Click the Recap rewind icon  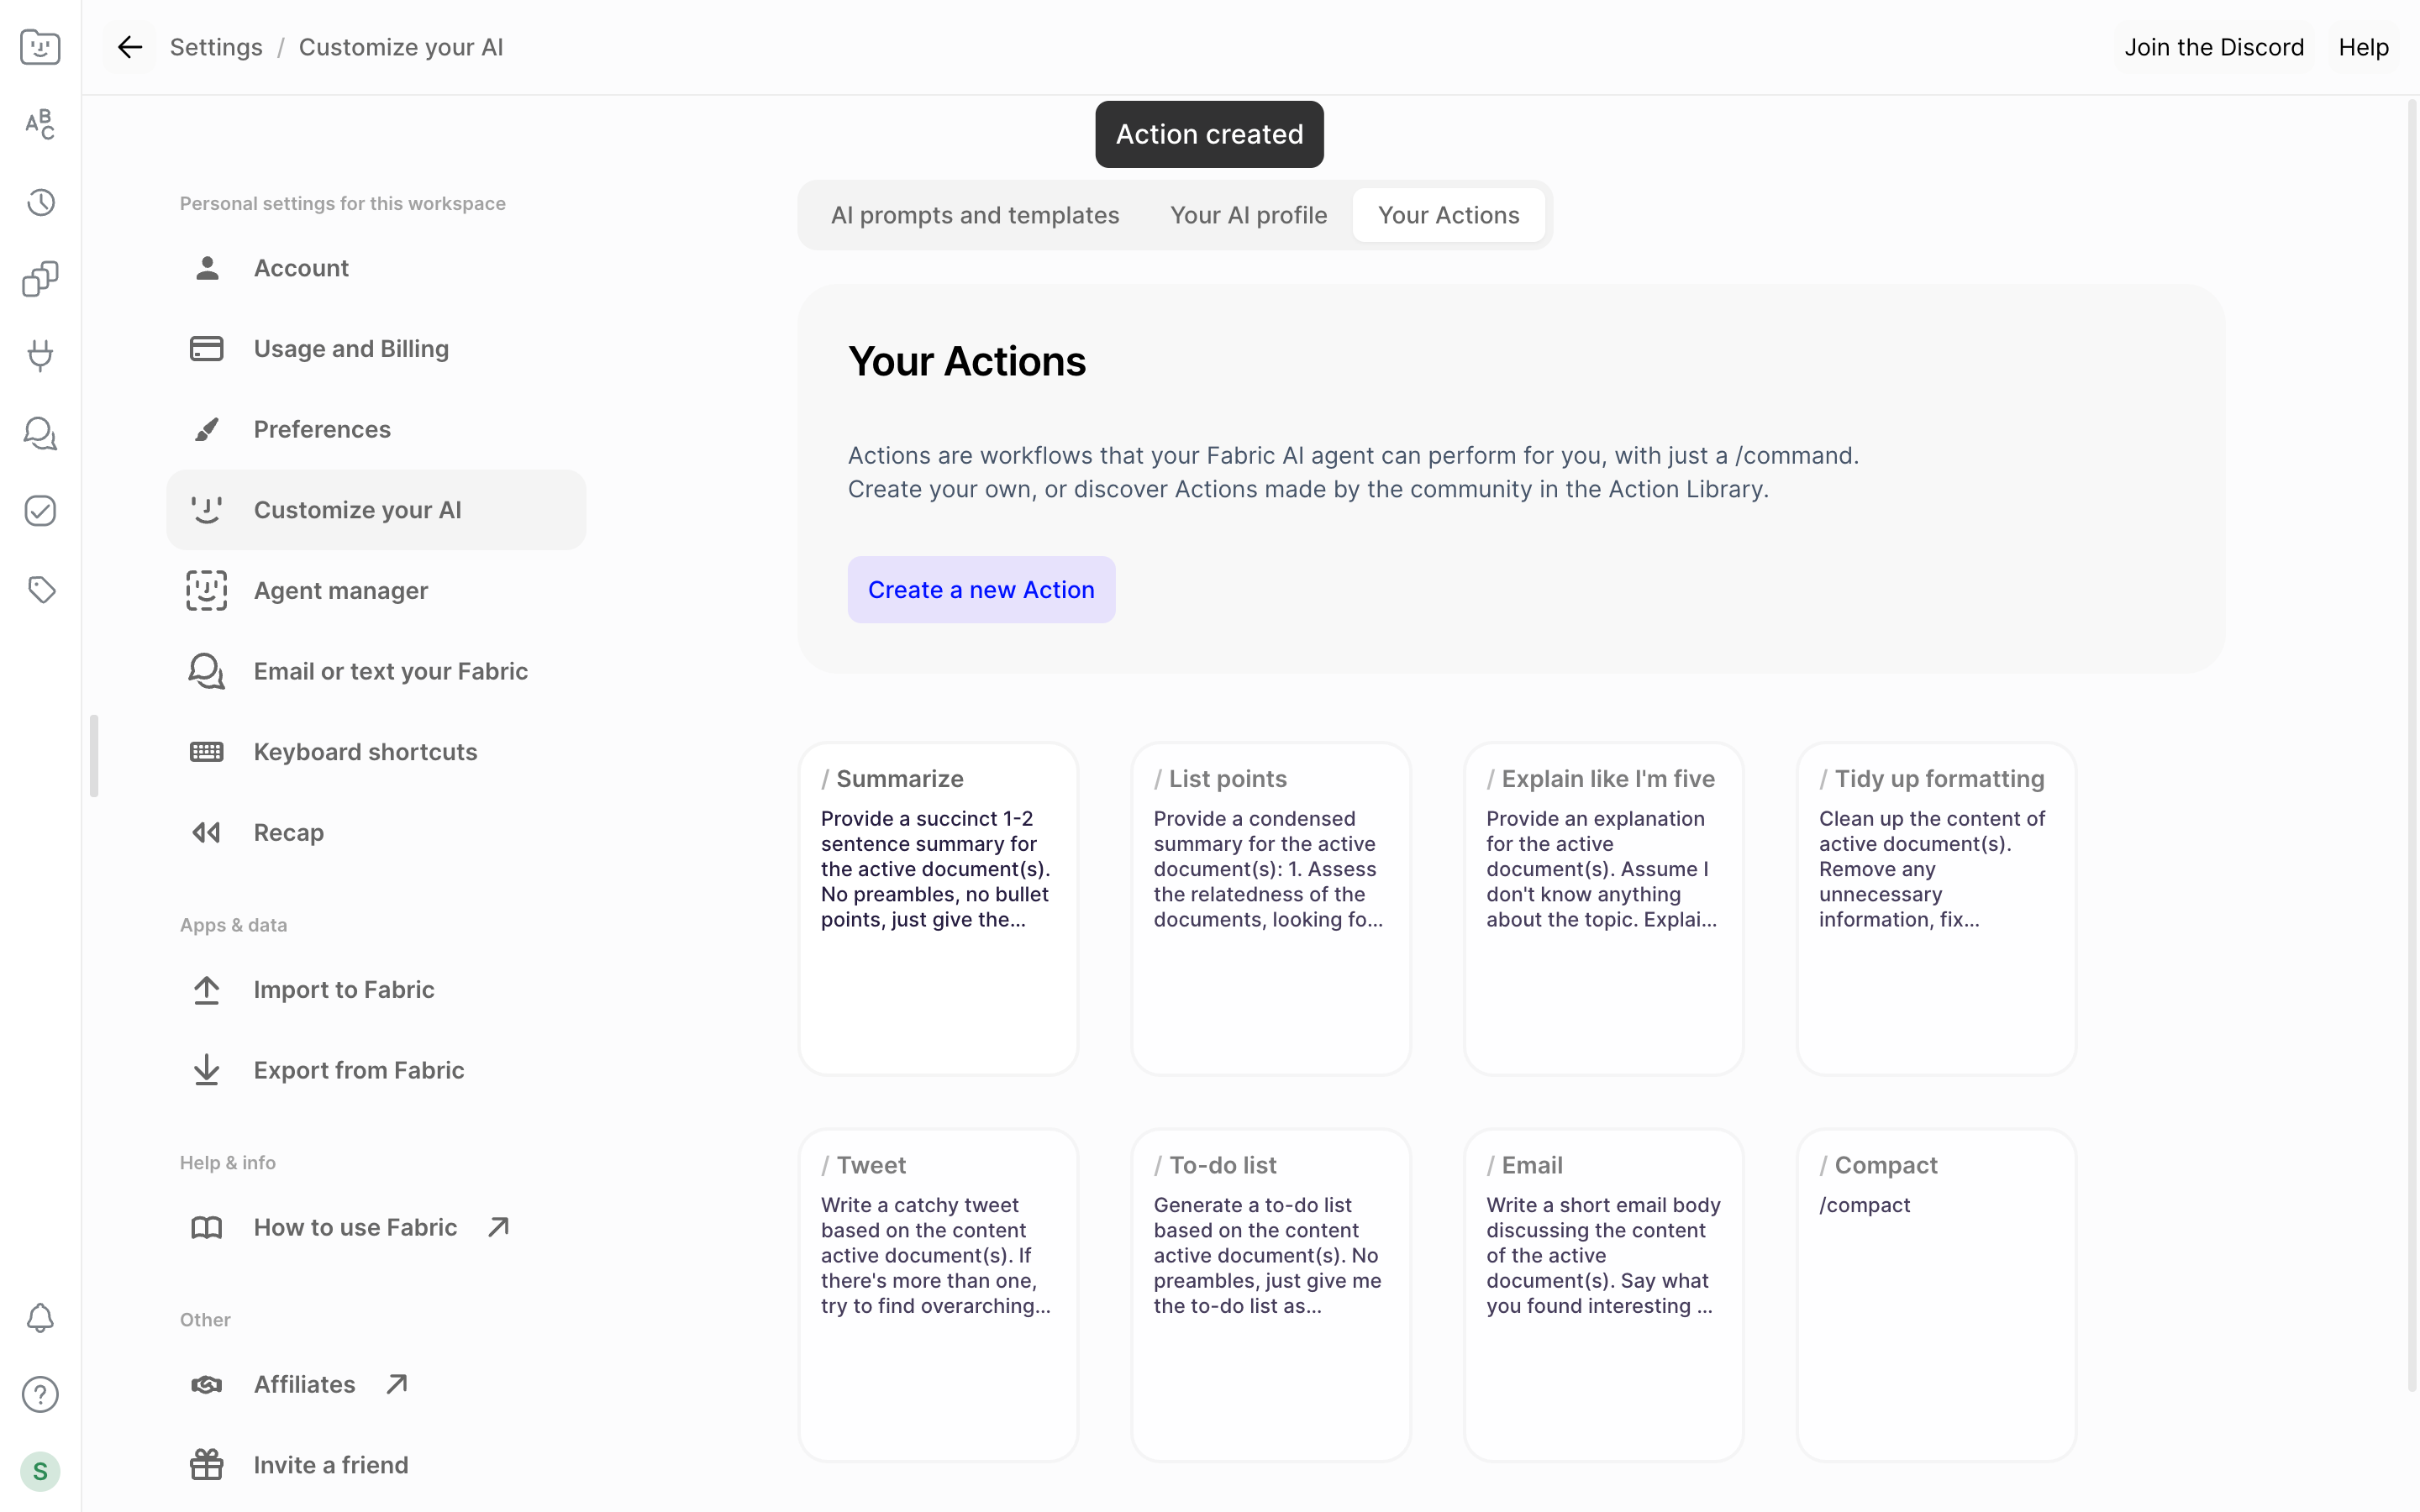point(207,833)
